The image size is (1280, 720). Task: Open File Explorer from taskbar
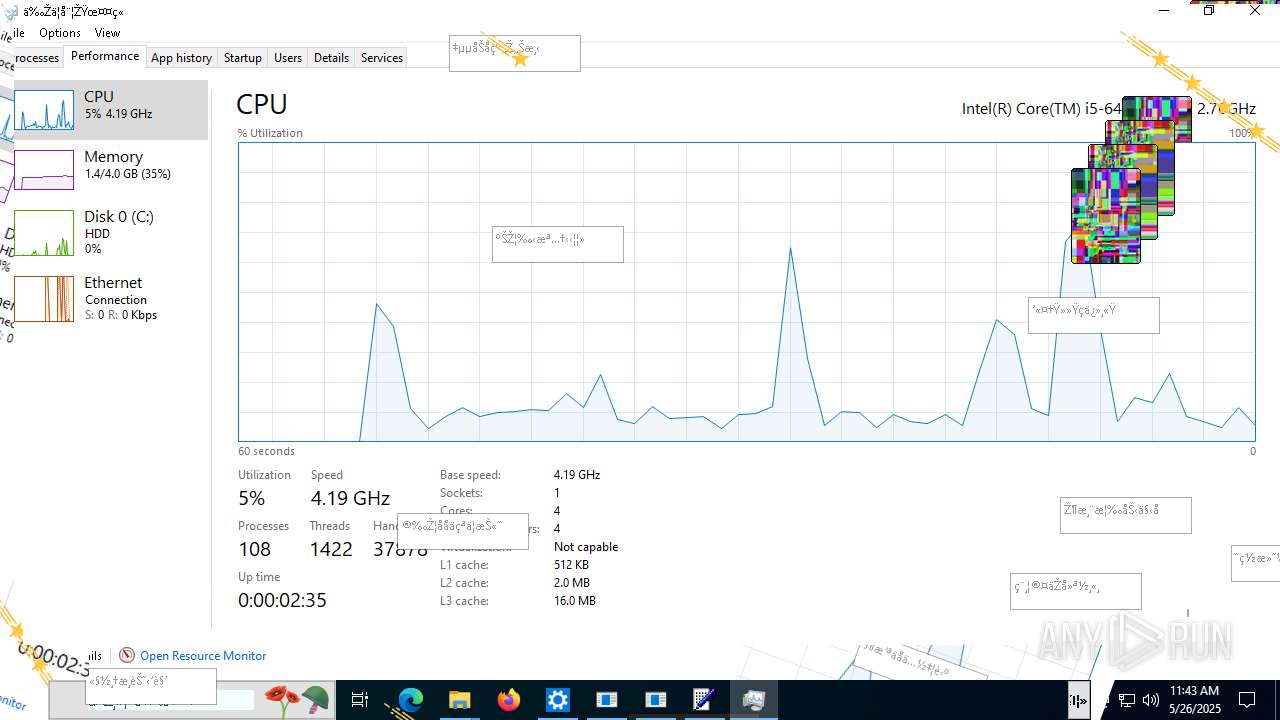pos(459,700)
